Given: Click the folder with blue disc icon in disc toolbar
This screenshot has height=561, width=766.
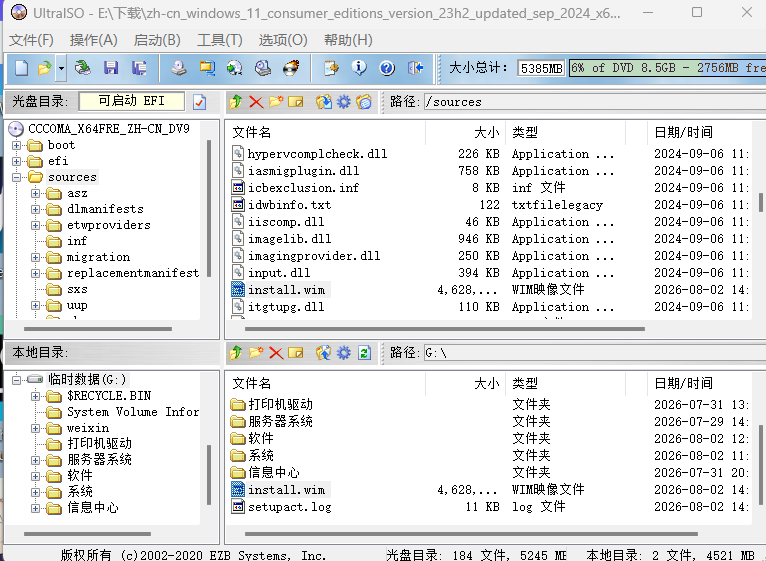Looking at the screenshot, I should tap(364, 102).
